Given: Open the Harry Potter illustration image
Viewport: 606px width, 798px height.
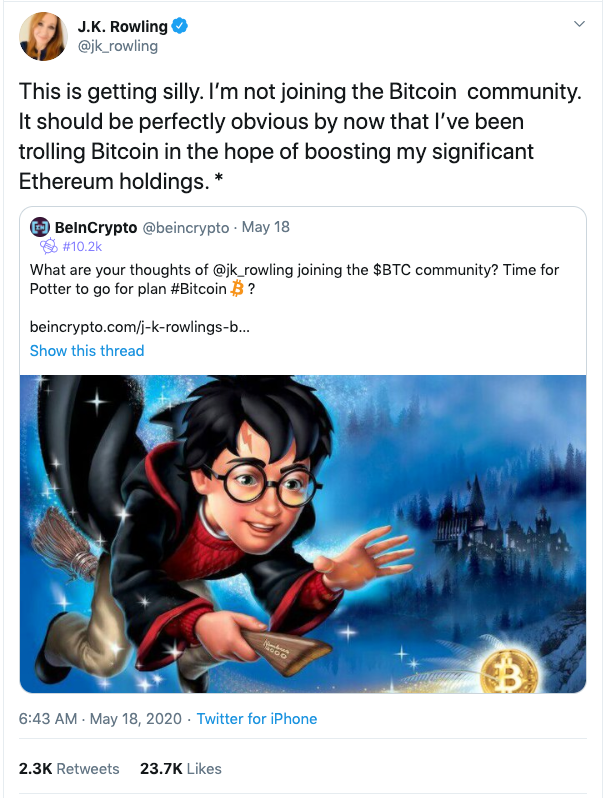Looking at the screenshot, I should point(303,534).
